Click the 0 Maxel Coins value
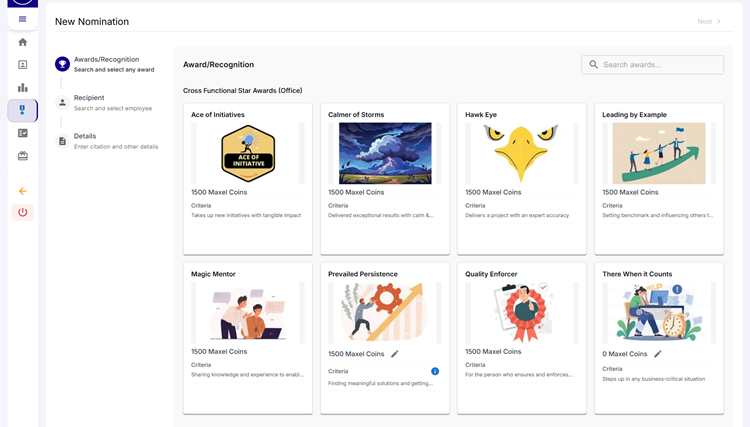 (625, 354)
